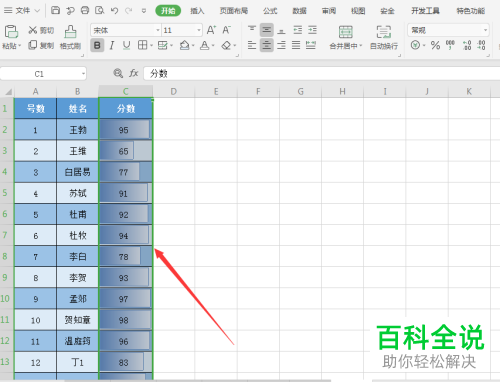This screenshot has width=500, height=382.
Task: Switch to the 数据 tab
Action: click(x=299, y=11)
